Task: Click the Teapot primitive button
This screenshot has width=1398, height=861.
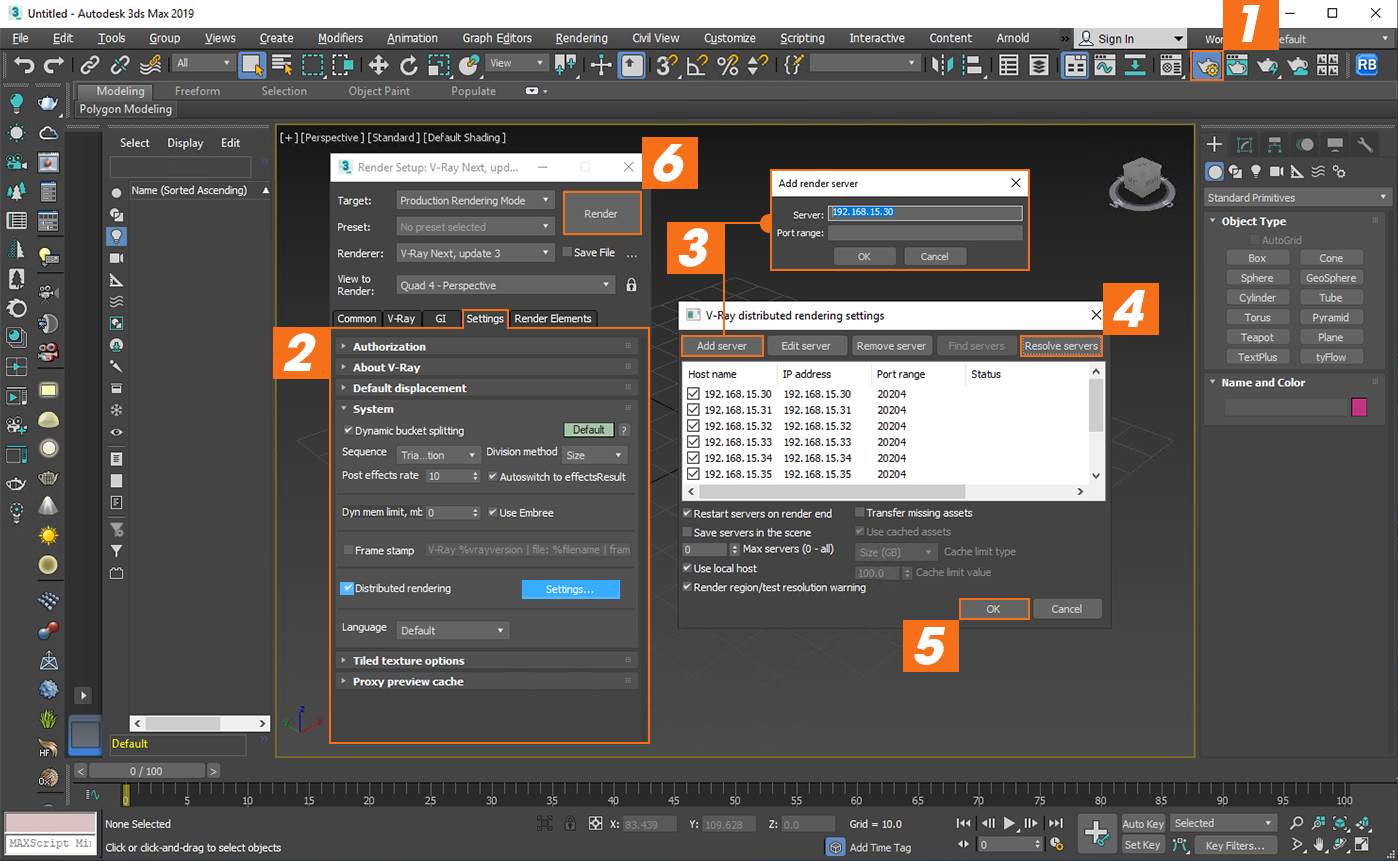Action: (1257, 337)
